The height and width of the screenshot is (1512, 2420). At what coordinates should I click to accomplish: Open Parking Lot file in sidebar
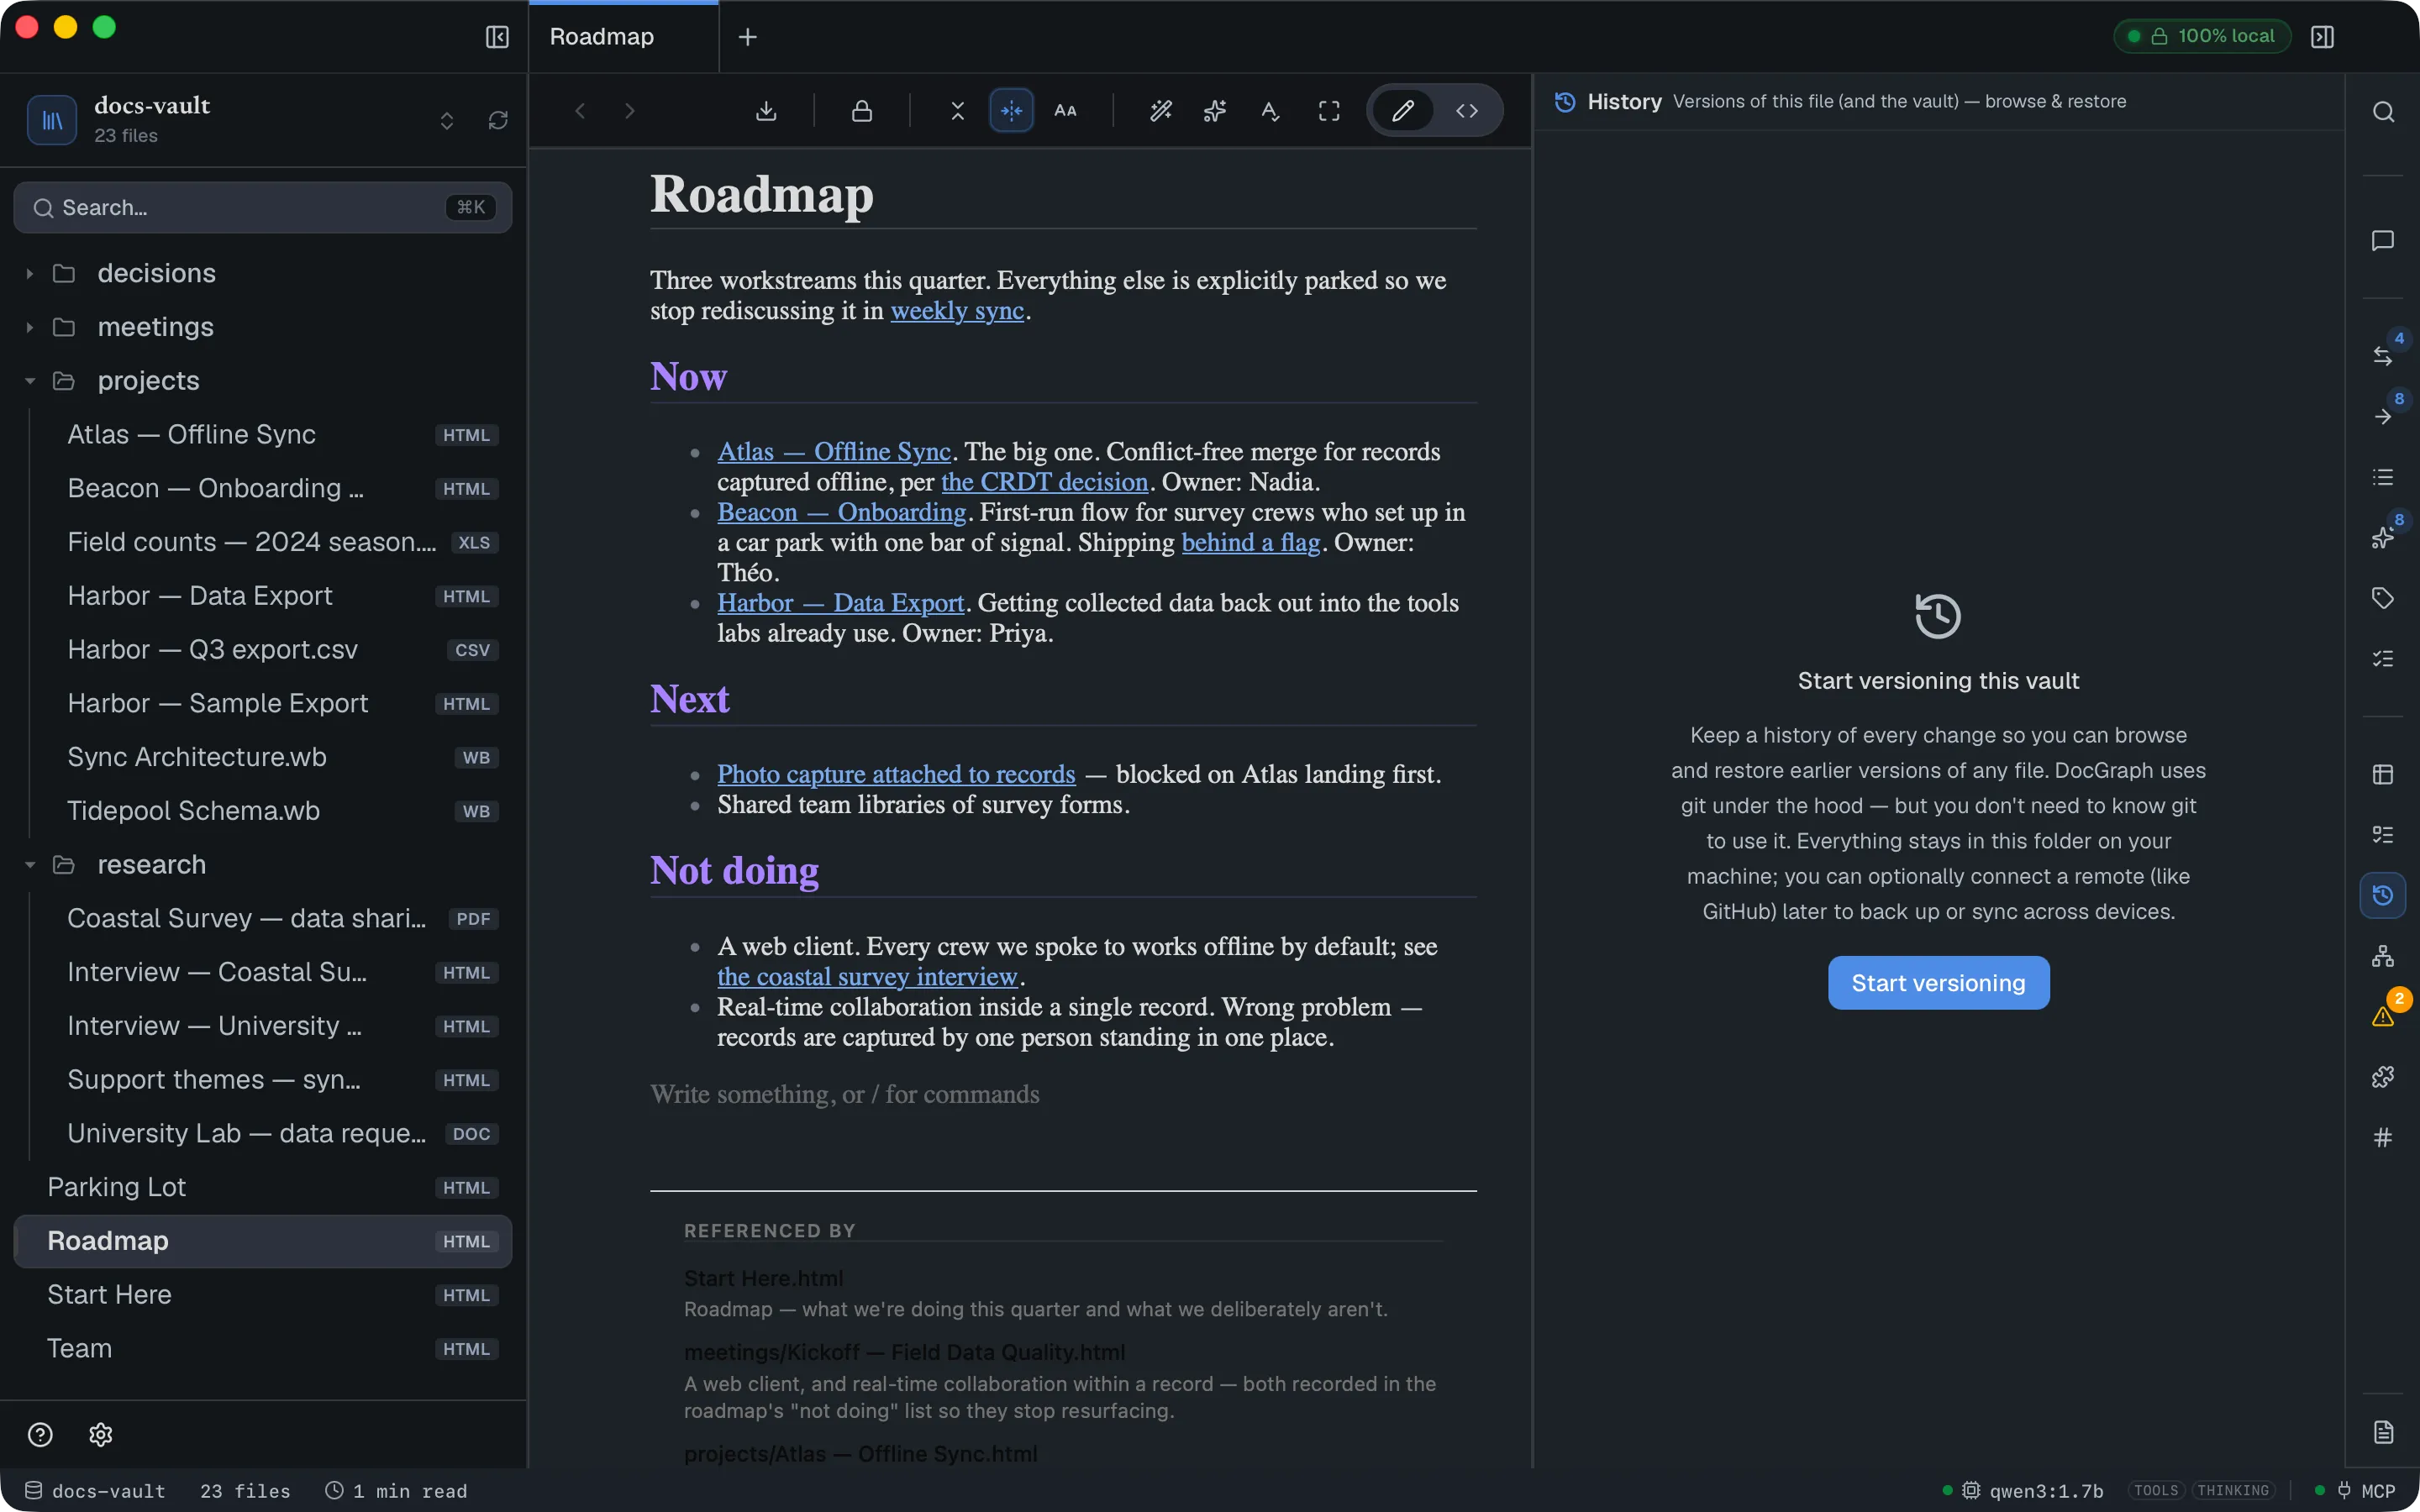pos(263,1187)
